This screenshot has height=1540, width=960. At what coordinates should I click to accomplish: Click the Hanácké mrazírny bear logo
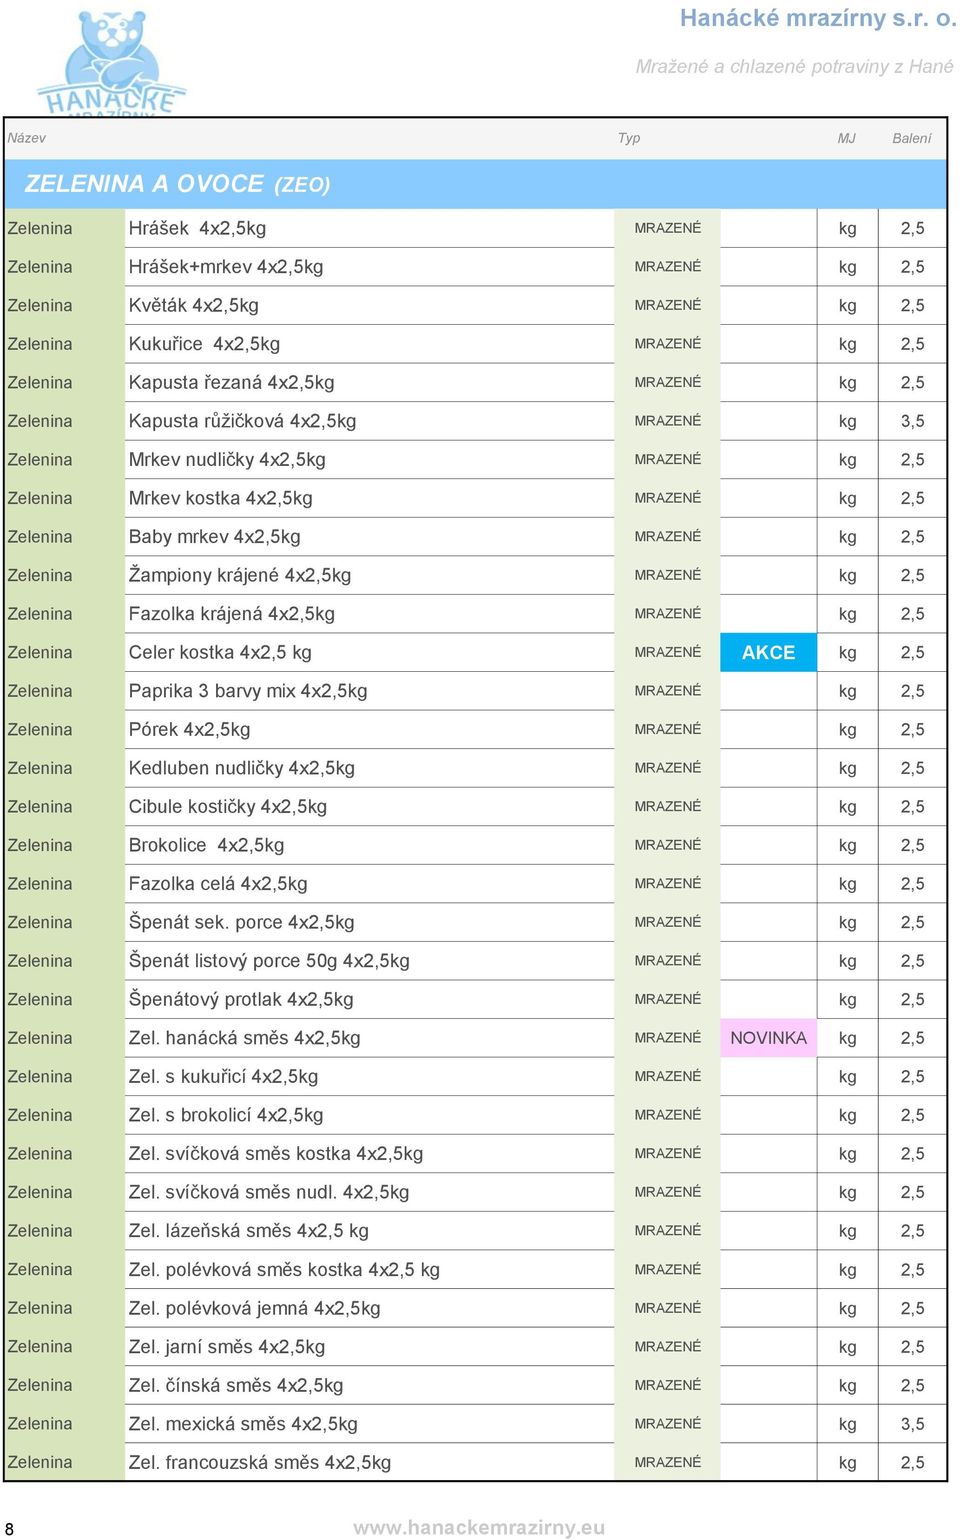click(111, 63)
